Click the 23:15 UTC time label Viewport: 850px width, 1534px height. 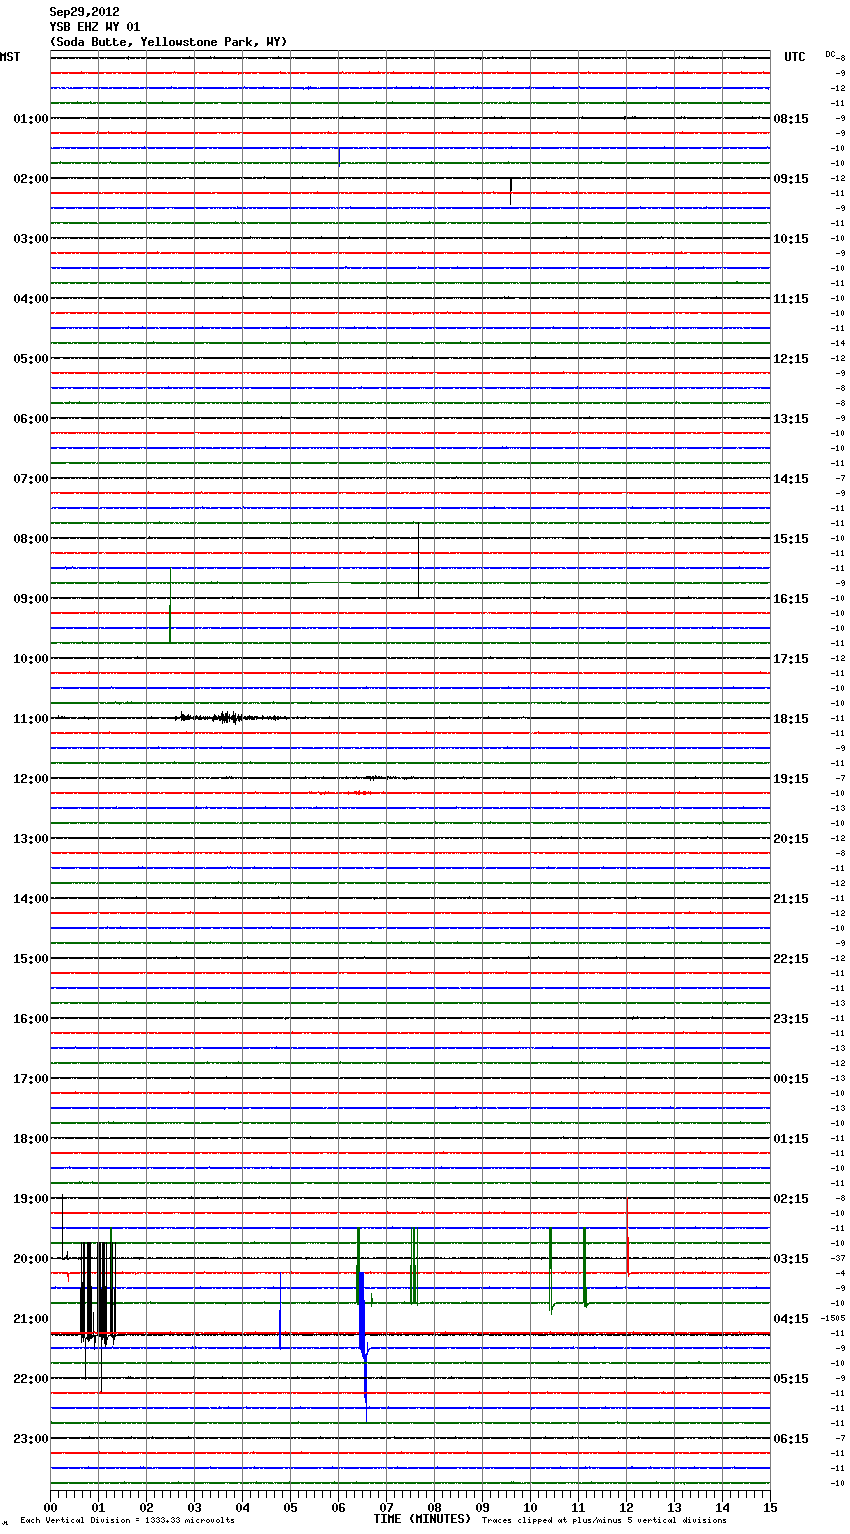point(791,1019)
